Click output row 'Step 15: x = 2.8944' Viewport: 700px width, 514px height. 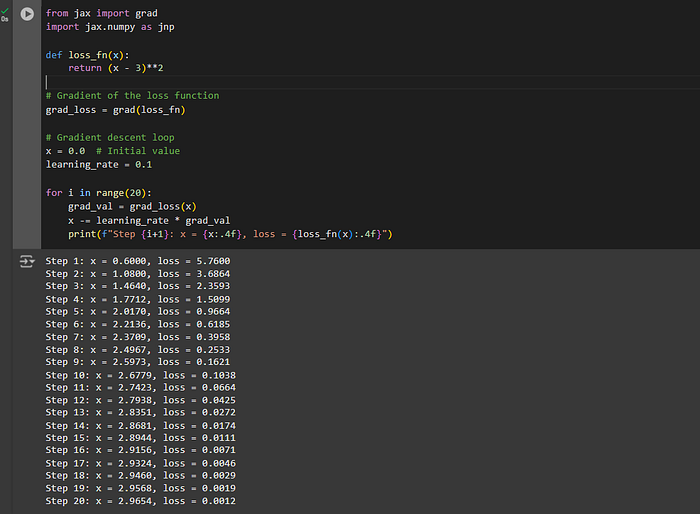click(141, 438)
